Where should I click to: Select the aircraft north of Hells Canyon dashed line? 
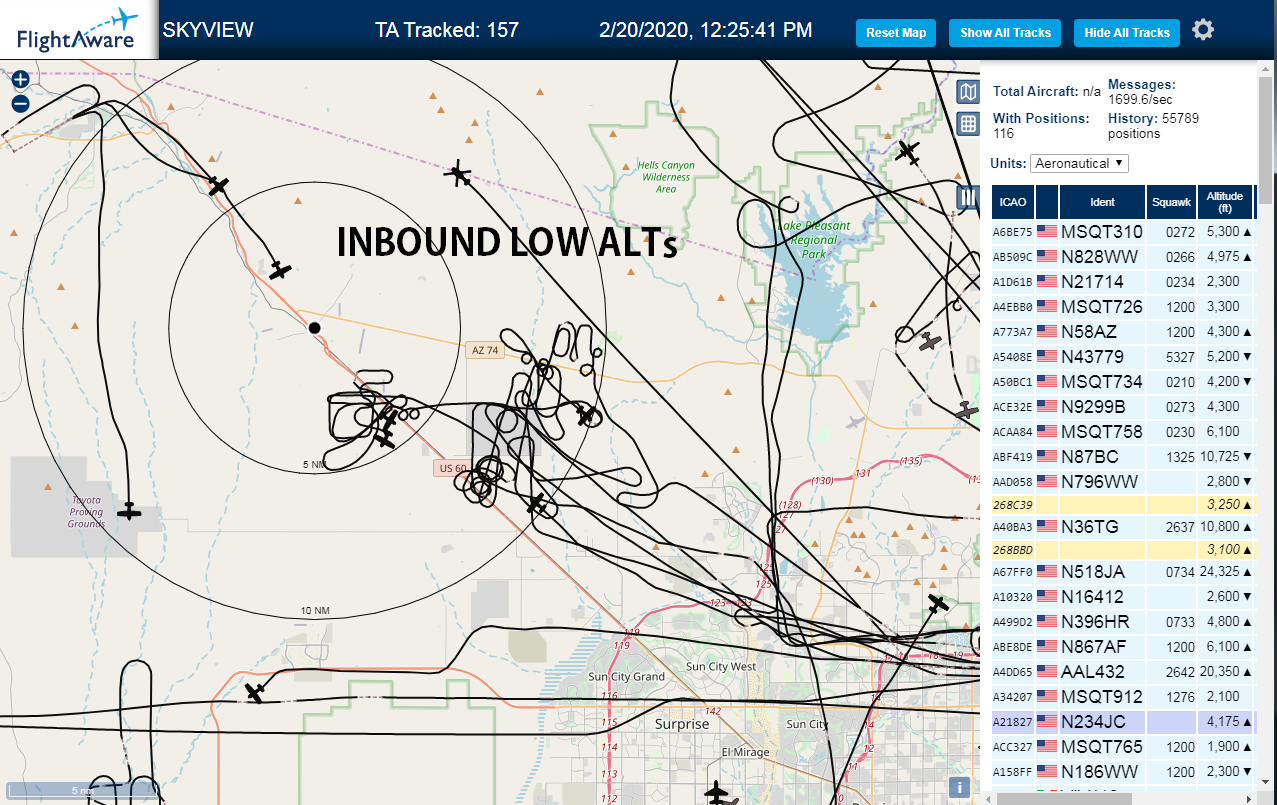click(459, 174)
